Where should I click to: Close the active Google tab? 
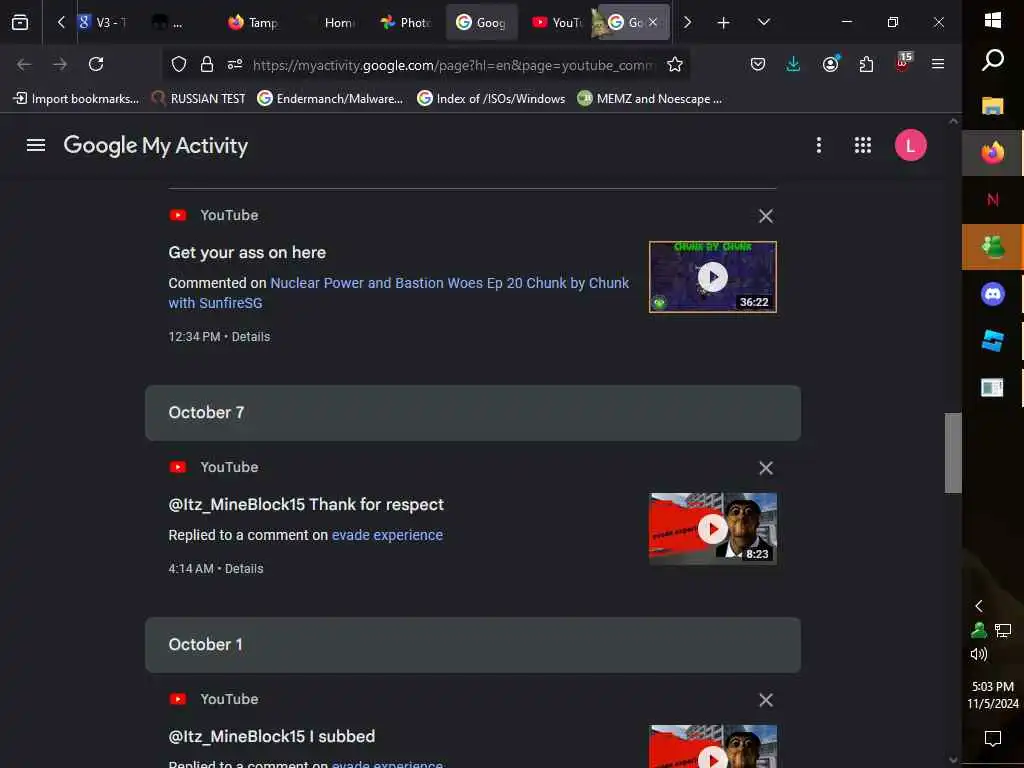click(x=652, y=22)
